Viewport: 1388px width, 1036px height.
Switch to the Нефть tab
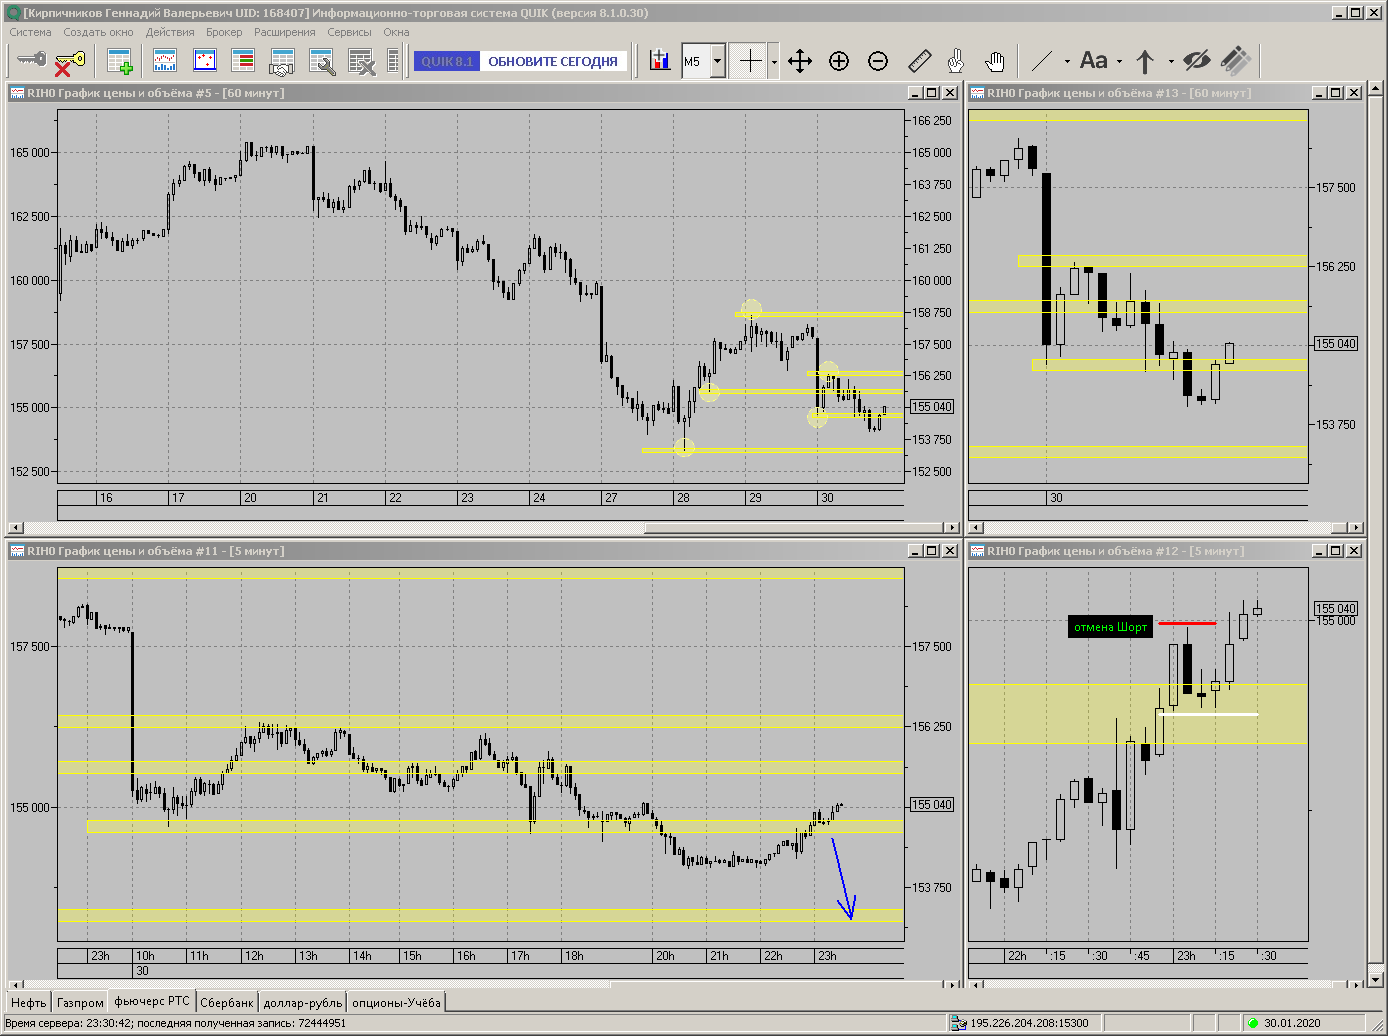tap(29, 1003)
